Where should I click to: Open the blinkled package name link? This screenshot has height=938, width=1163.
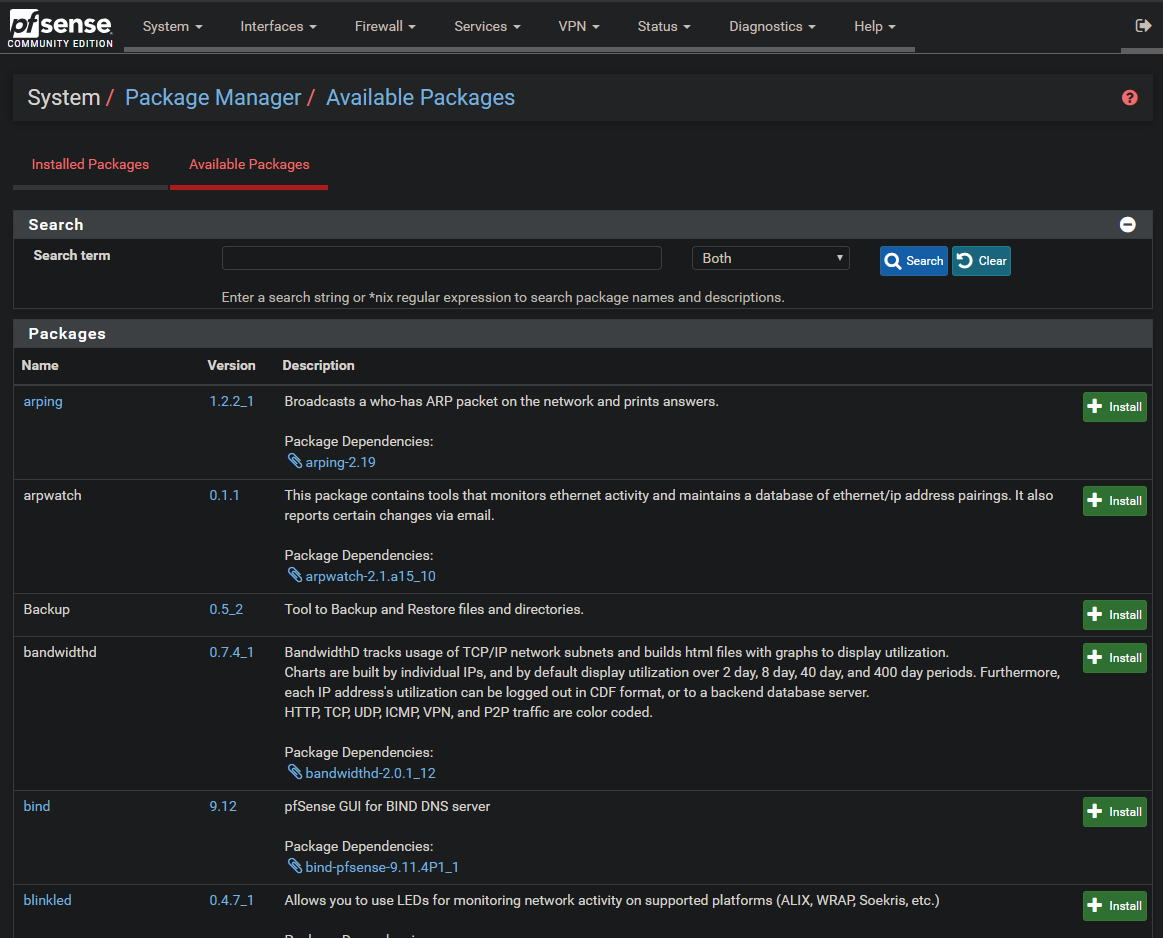coord(47,900)
